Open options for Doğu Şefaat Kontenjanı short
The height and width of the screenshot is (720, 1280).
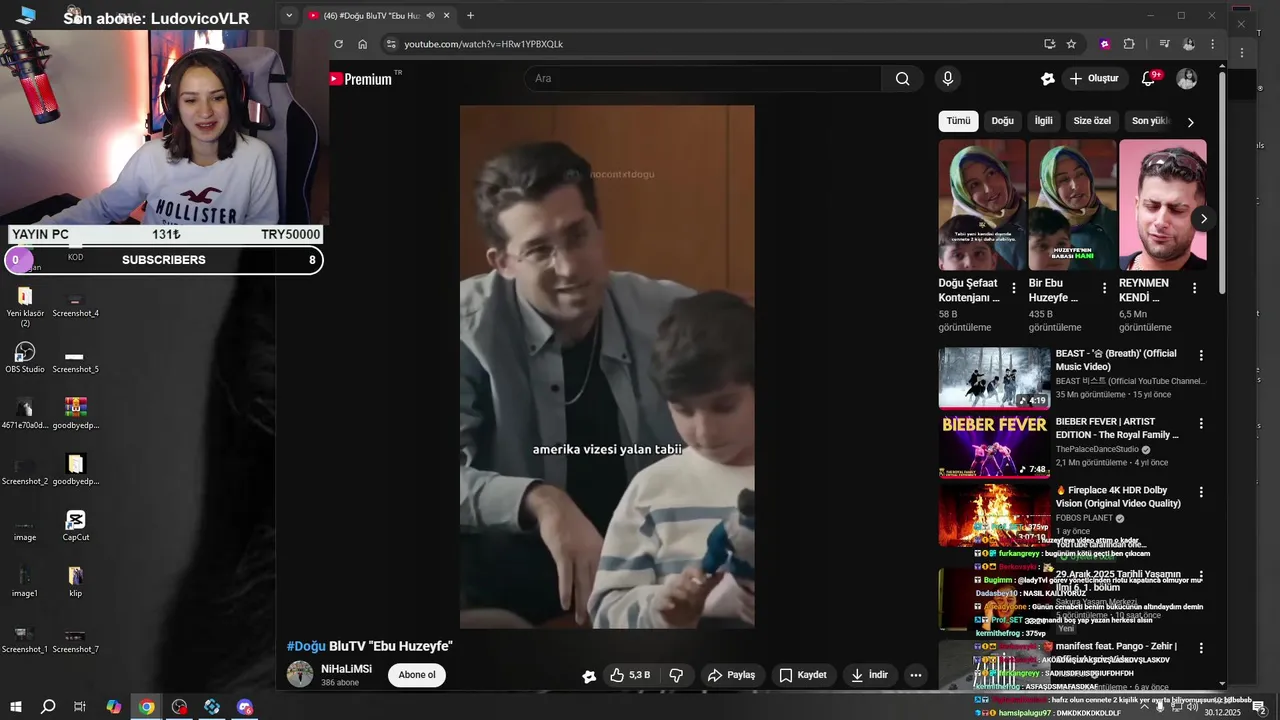pyautogui.click(x=1014, y=288)
